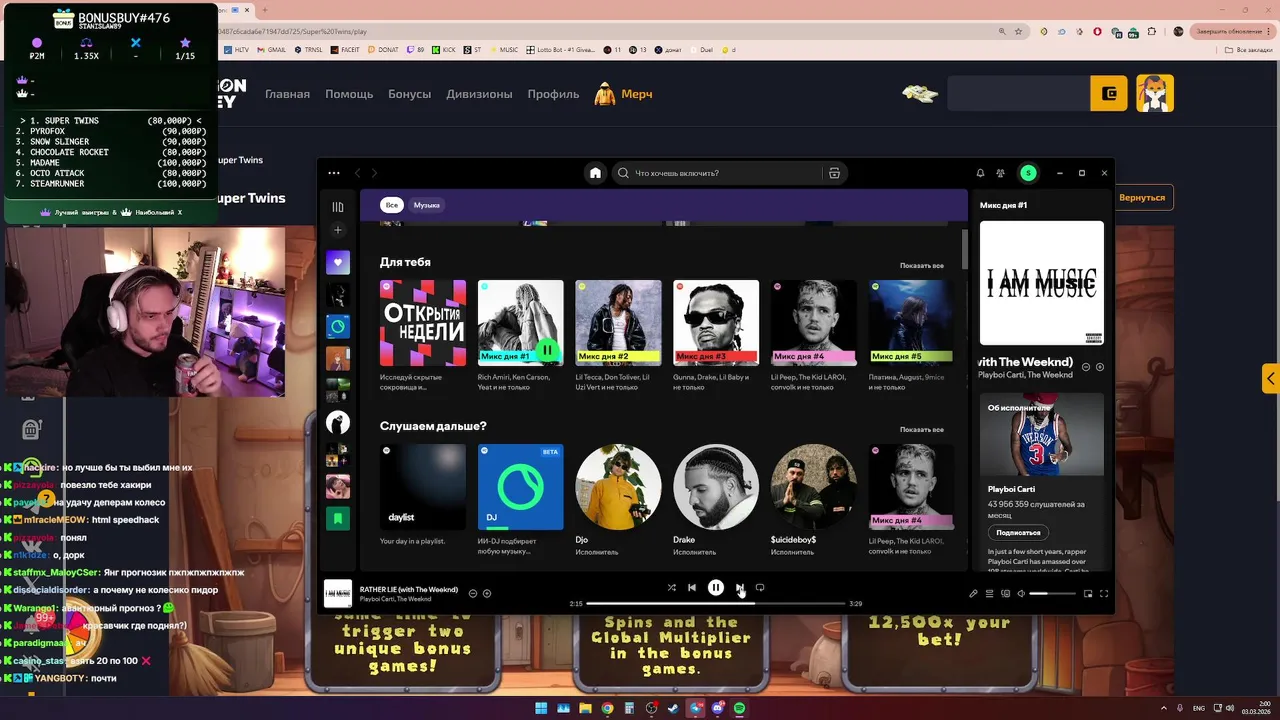The height and width of the screenshot is (720, 1280).
Task: Open Помощь in website navigation
Action: pos(349,94)
